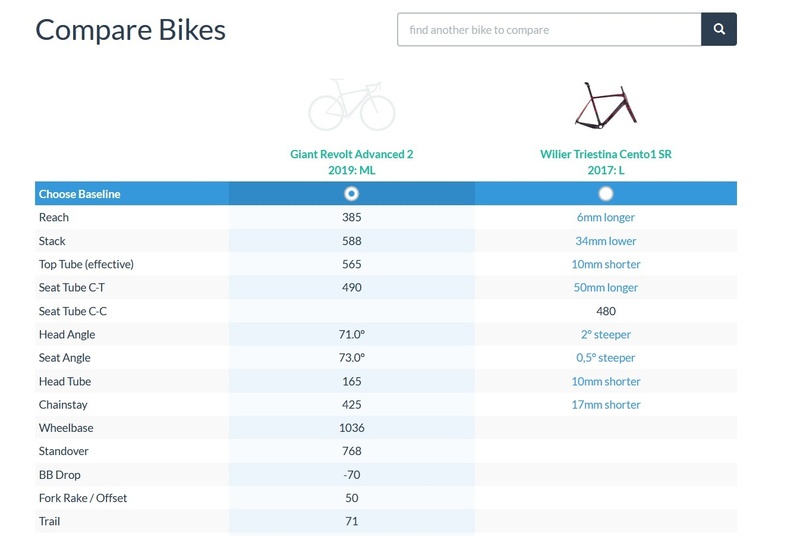Click the Trail value 71
Image resolution: width=800 pixels, height=536 pixels.
click(x=352, y=521)
